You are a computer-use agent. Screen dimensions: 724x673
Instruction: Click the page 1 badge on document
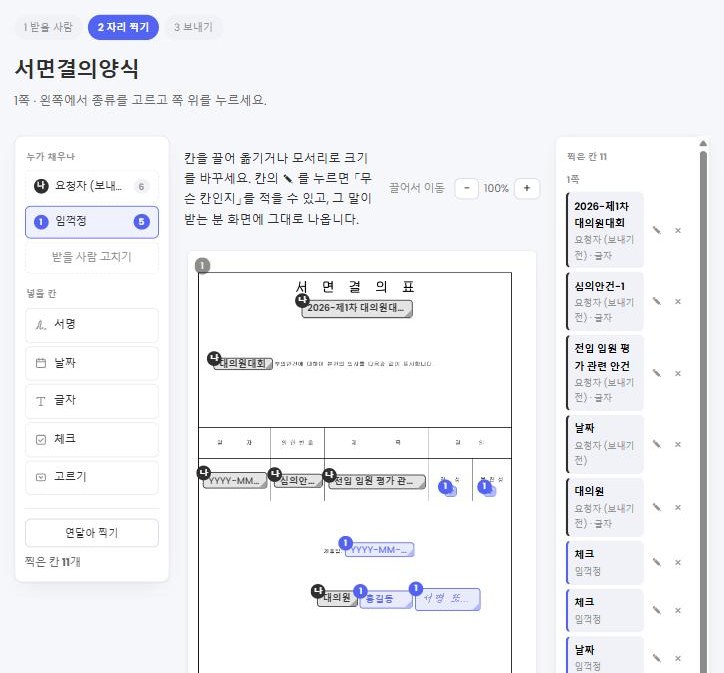tap(203, 266)
